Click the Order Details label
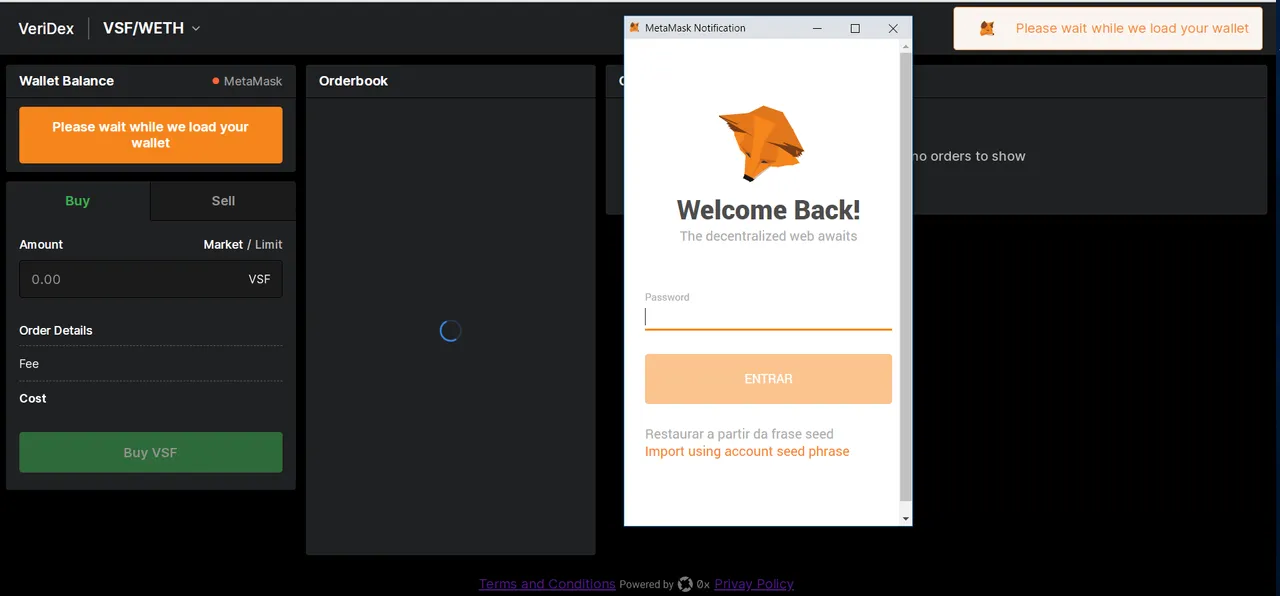The width and height of the screenshot is (1280, 596). (x=56, y=330)
